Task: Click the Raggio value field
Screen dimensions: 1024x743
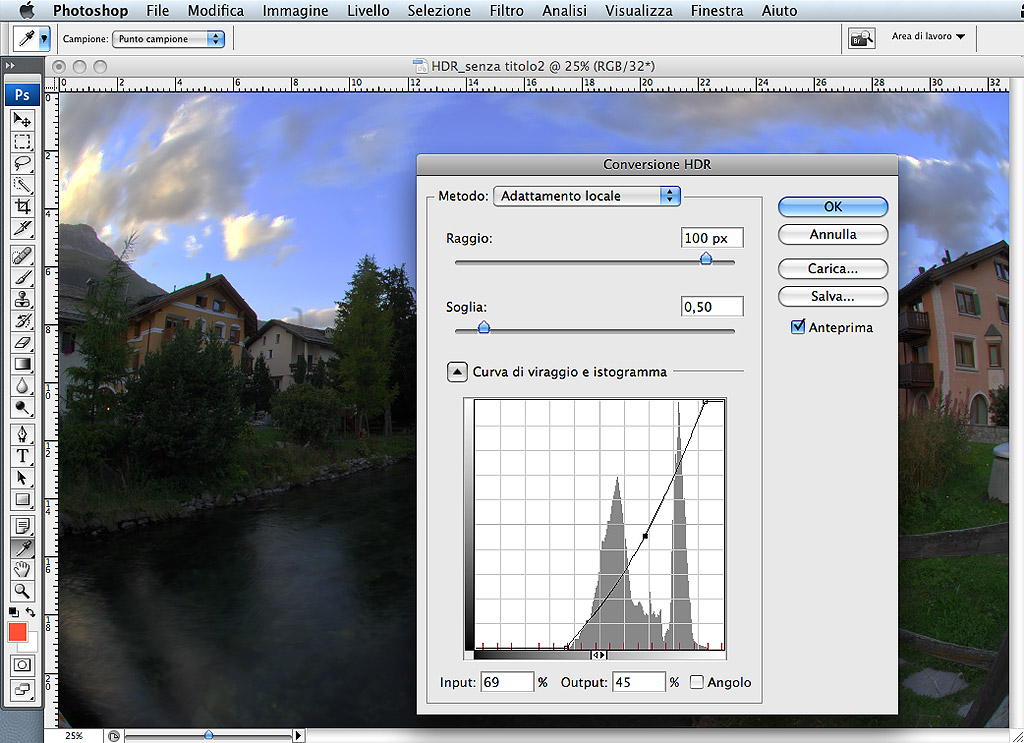Action: point(712,238)
